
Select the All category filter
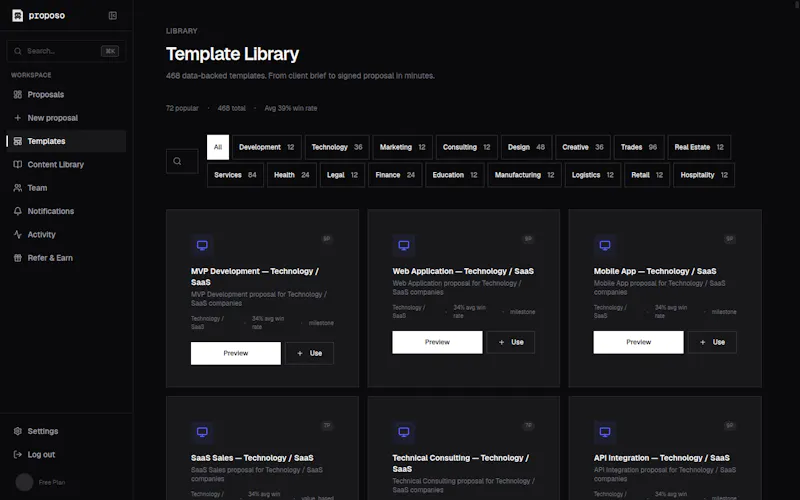pyautogui.click(x=218, y=147)
